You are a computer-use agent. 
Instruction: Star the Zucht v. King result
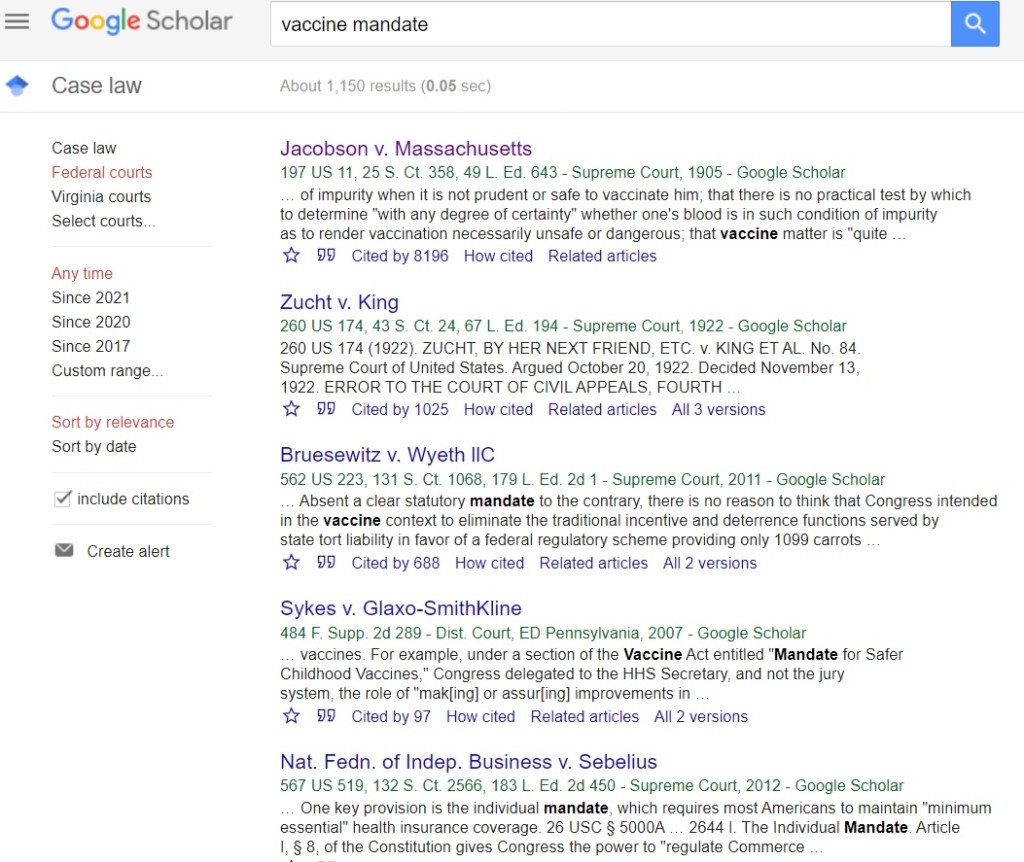[291, 409]
